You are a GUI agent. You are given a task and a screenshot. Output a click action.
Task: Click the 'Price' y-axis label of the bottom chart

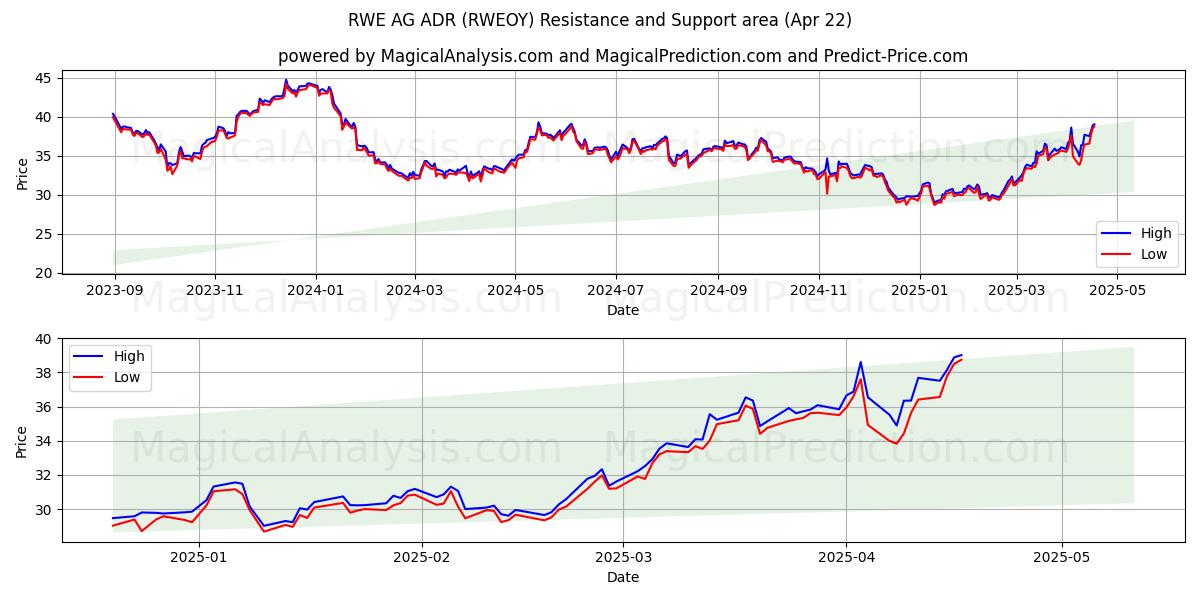[x=22, y=441]
